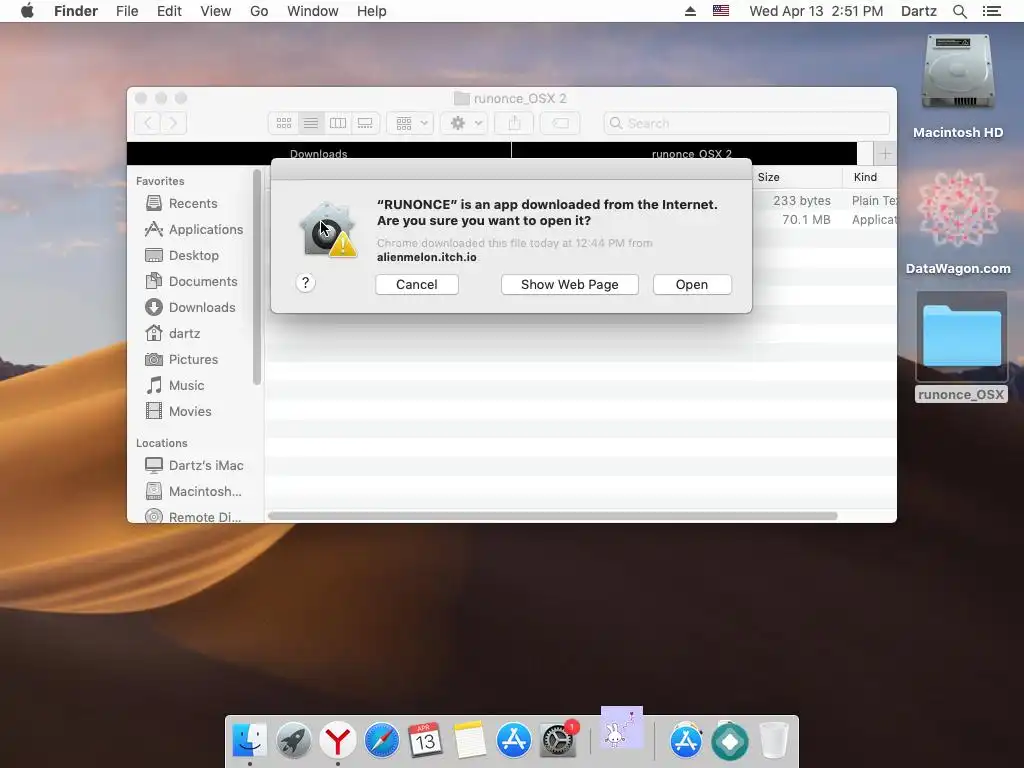The height and width of the screenshot is (768, 1024).
Task: Select Pictures in the sidebar
Action: click(x=193, y=360)
